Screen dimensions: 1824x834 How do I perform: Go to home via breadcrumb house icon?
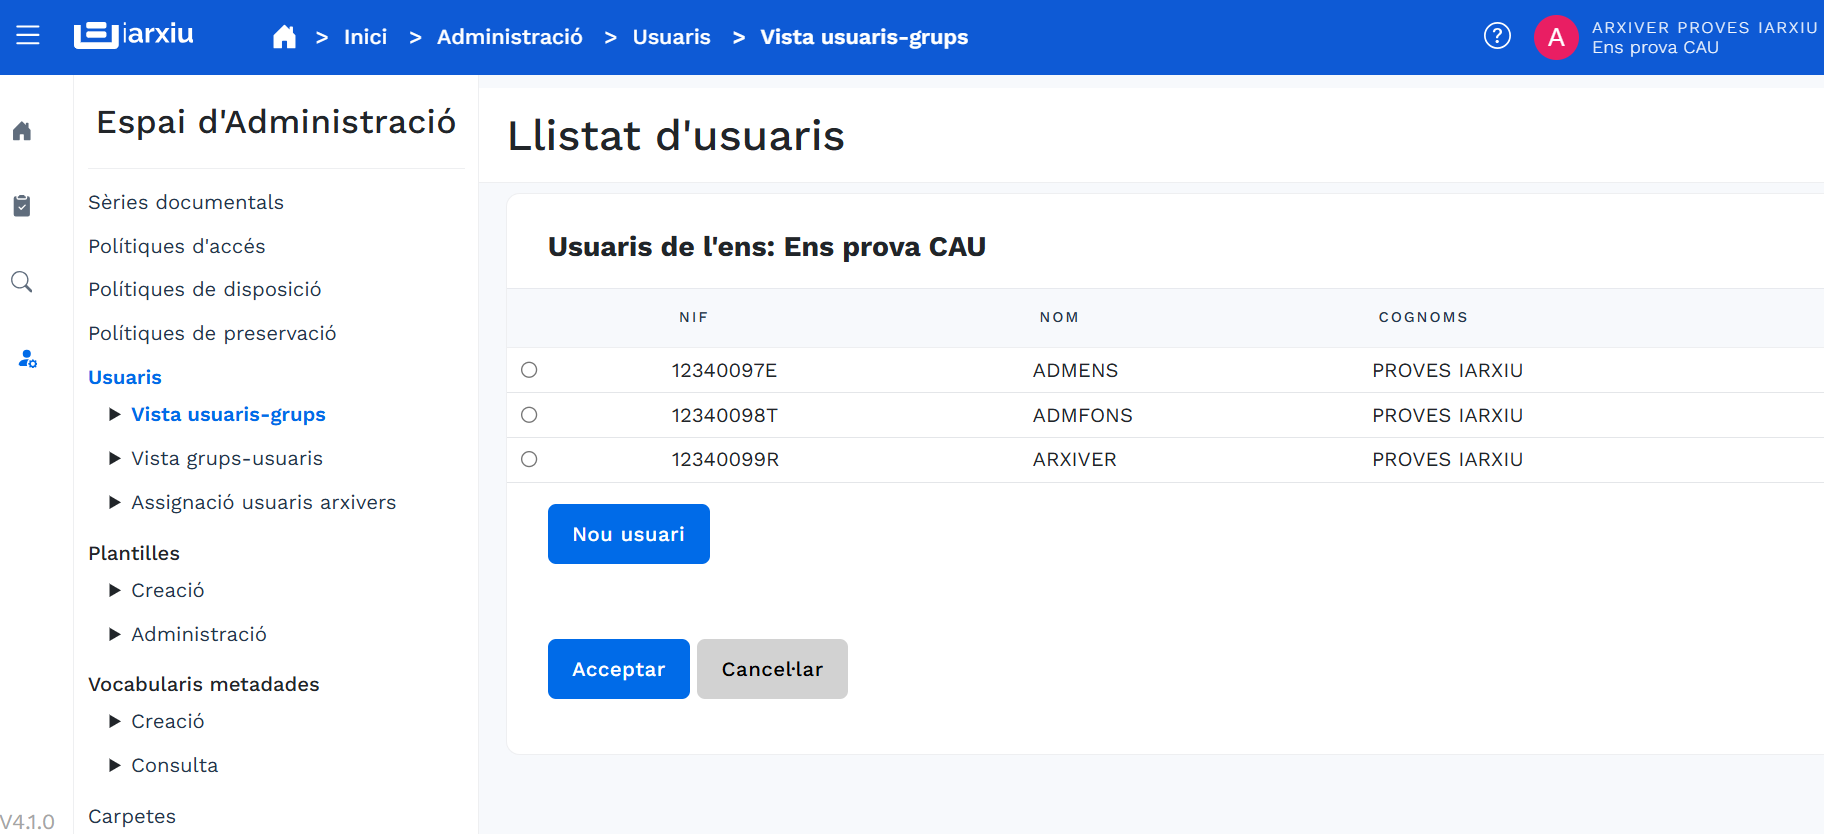[x=284, y=37]
